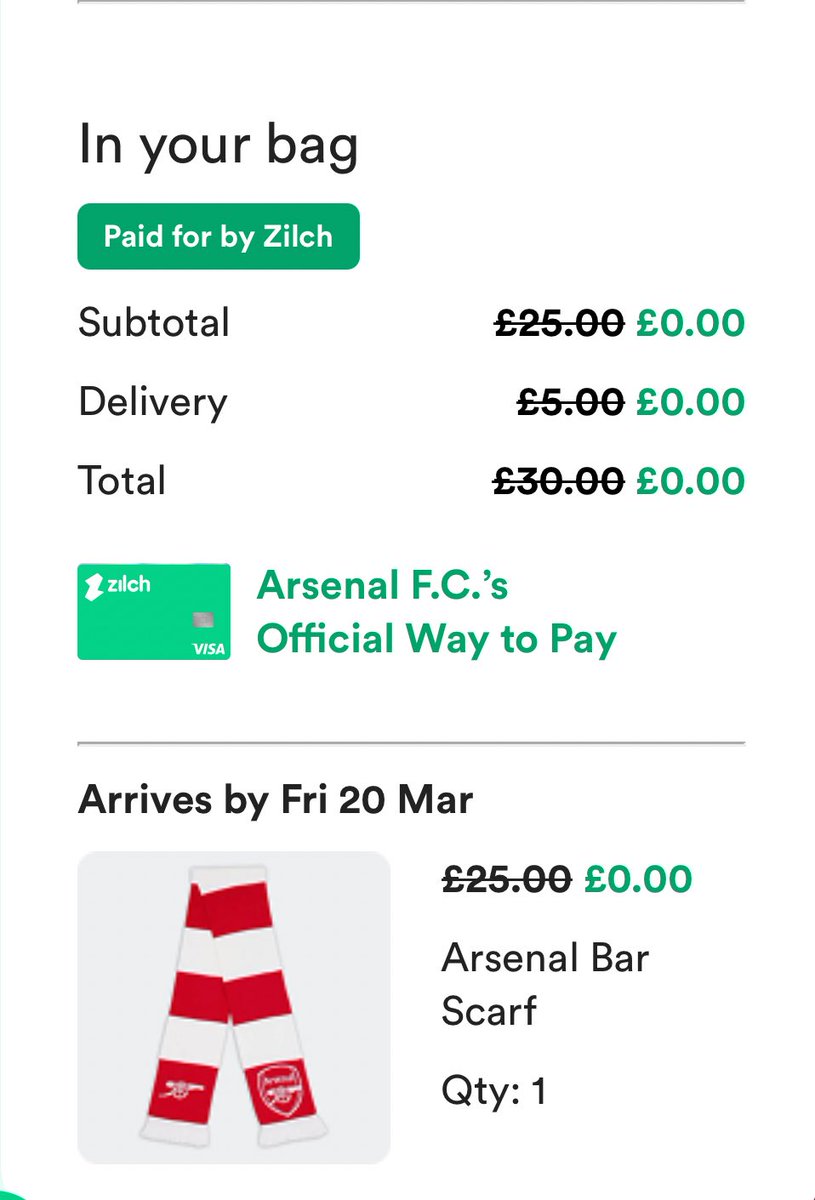Click the green £0.00 Total amount

pyautogui.click(x=690, y=481)
